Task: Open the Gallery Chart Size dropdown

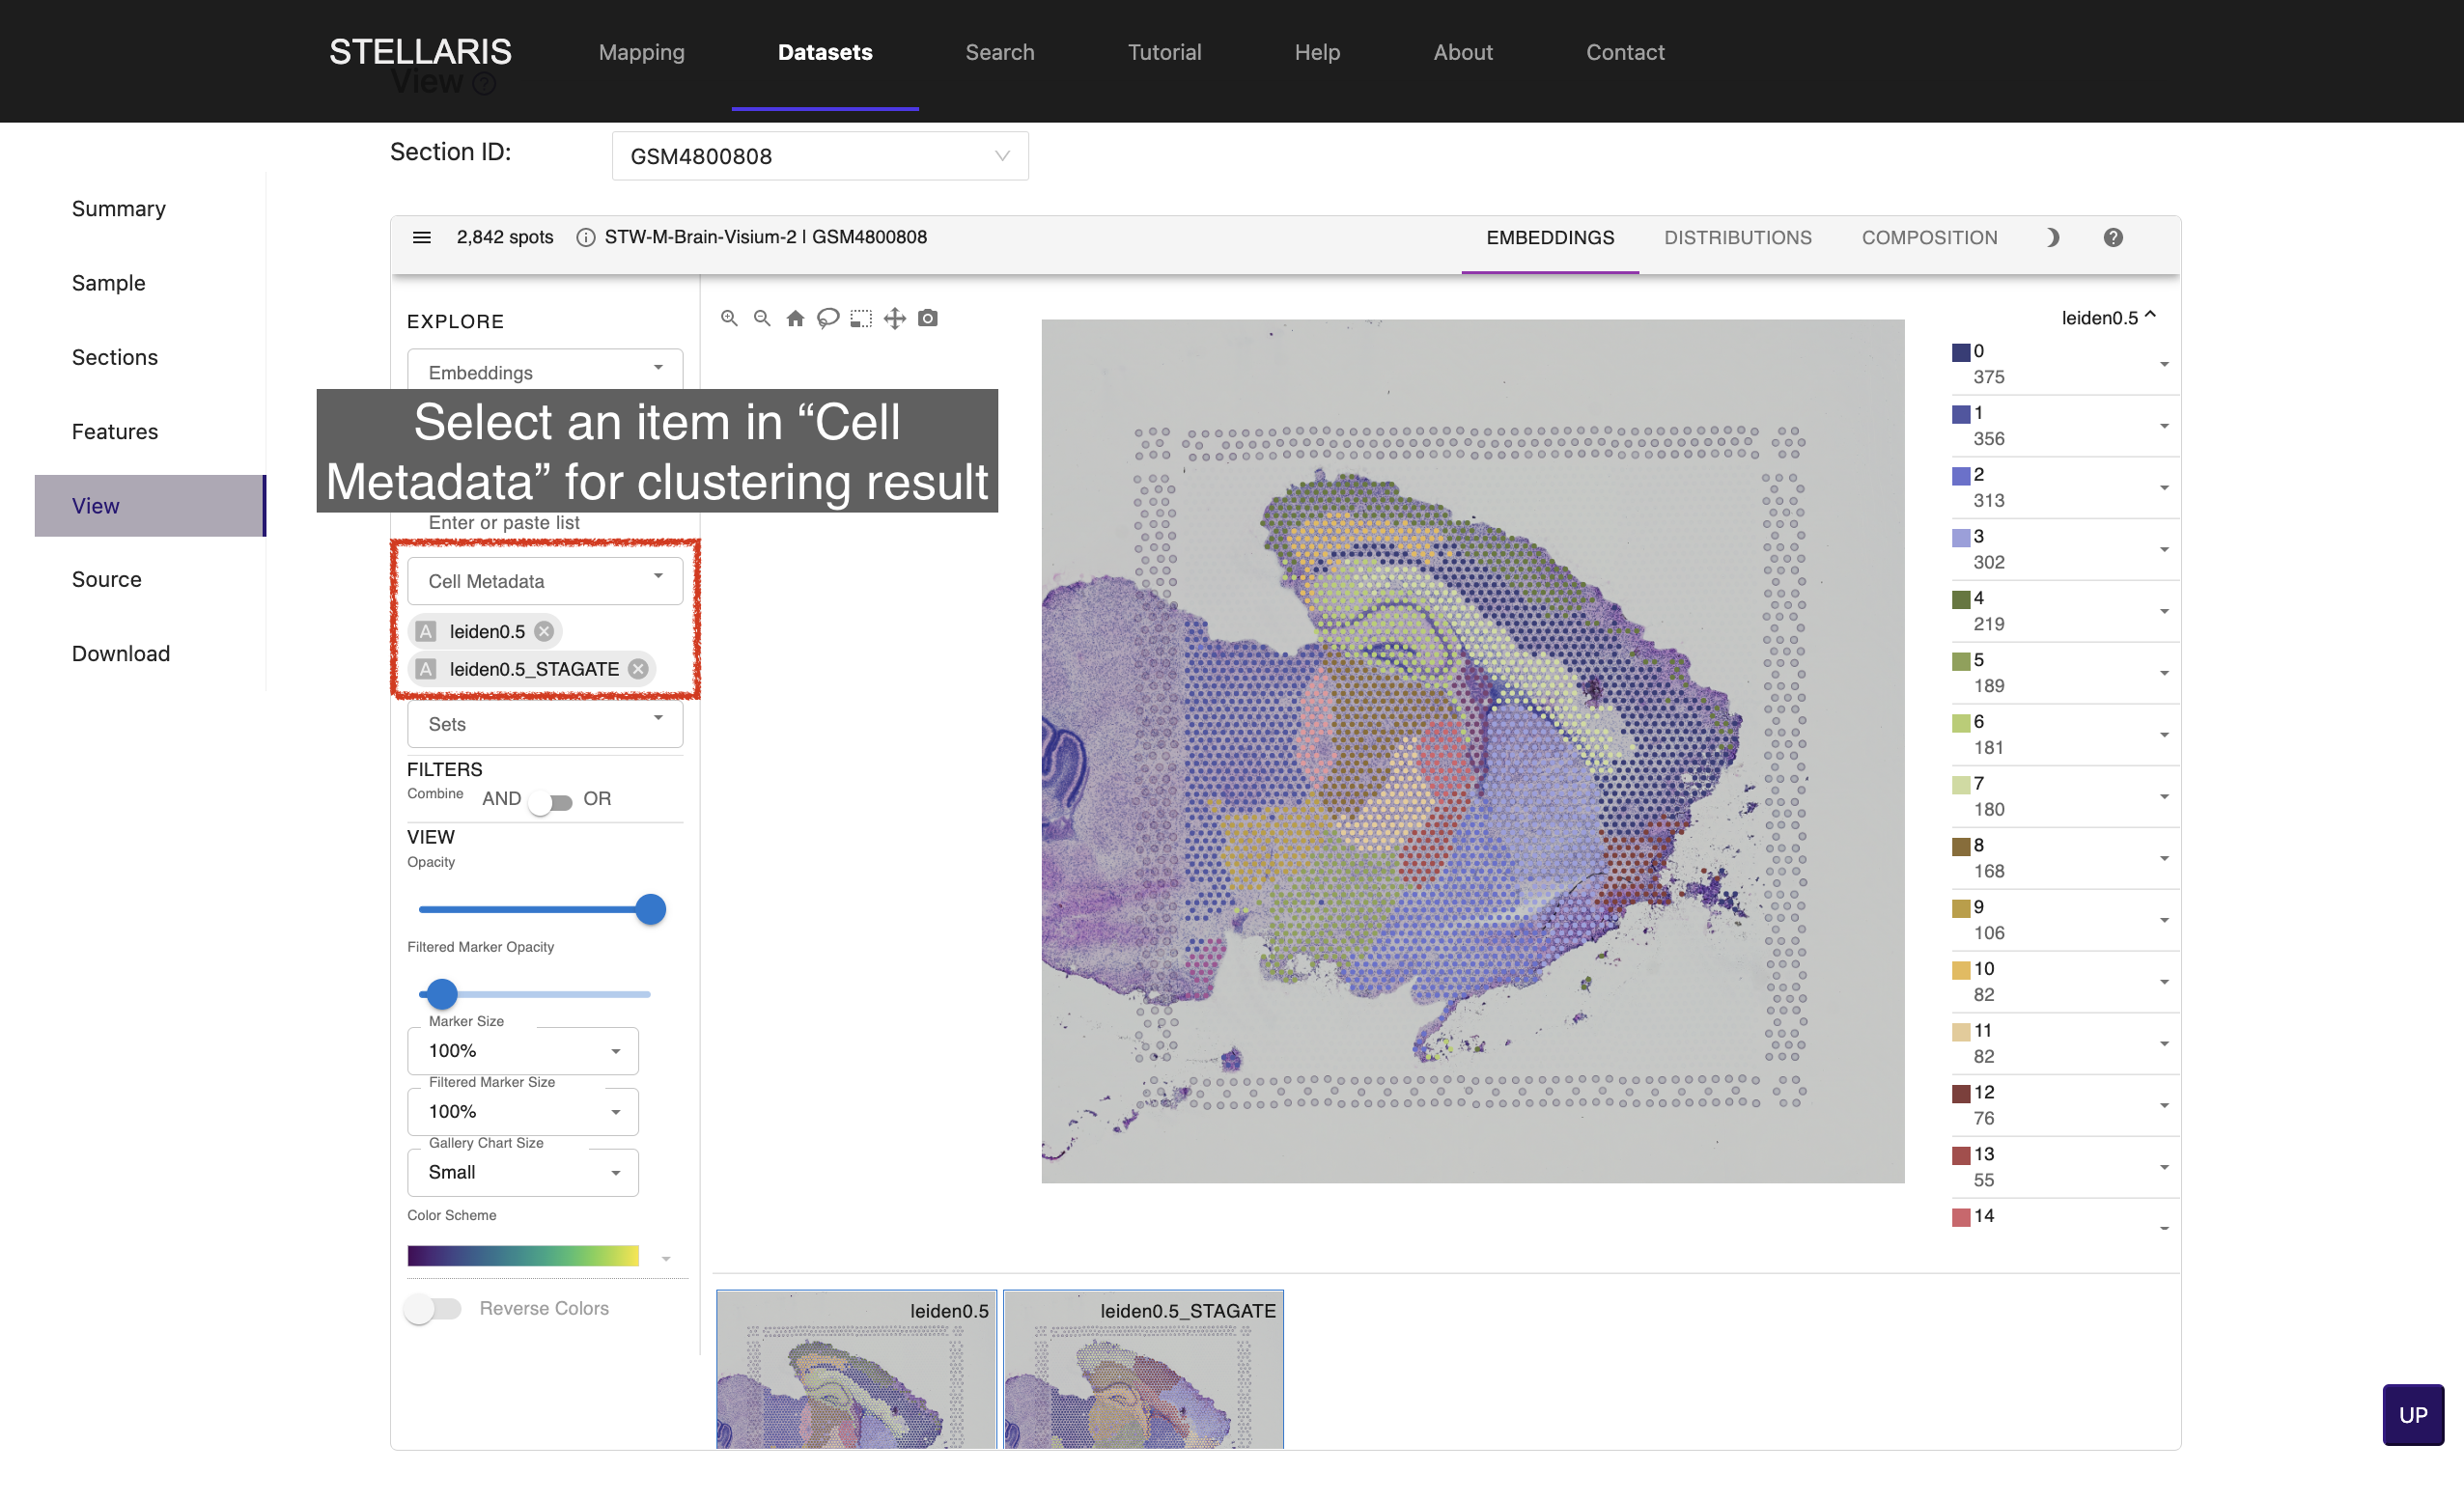Action: (x=523, y=1172)
